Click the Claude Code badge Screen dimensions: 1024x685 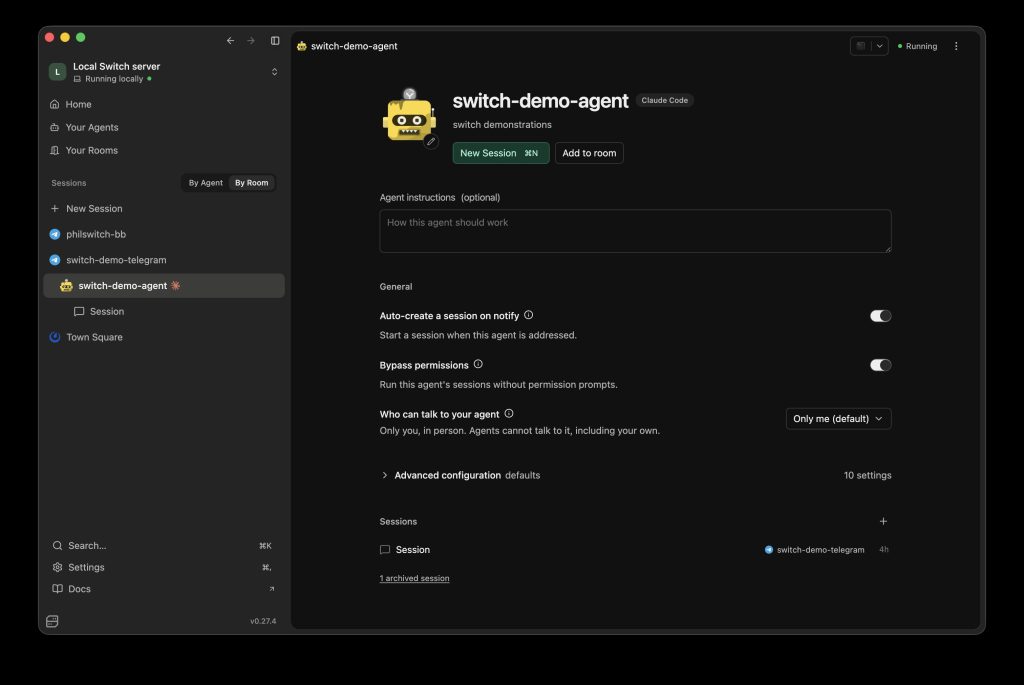pyautogui.click(x=664, y=100)
